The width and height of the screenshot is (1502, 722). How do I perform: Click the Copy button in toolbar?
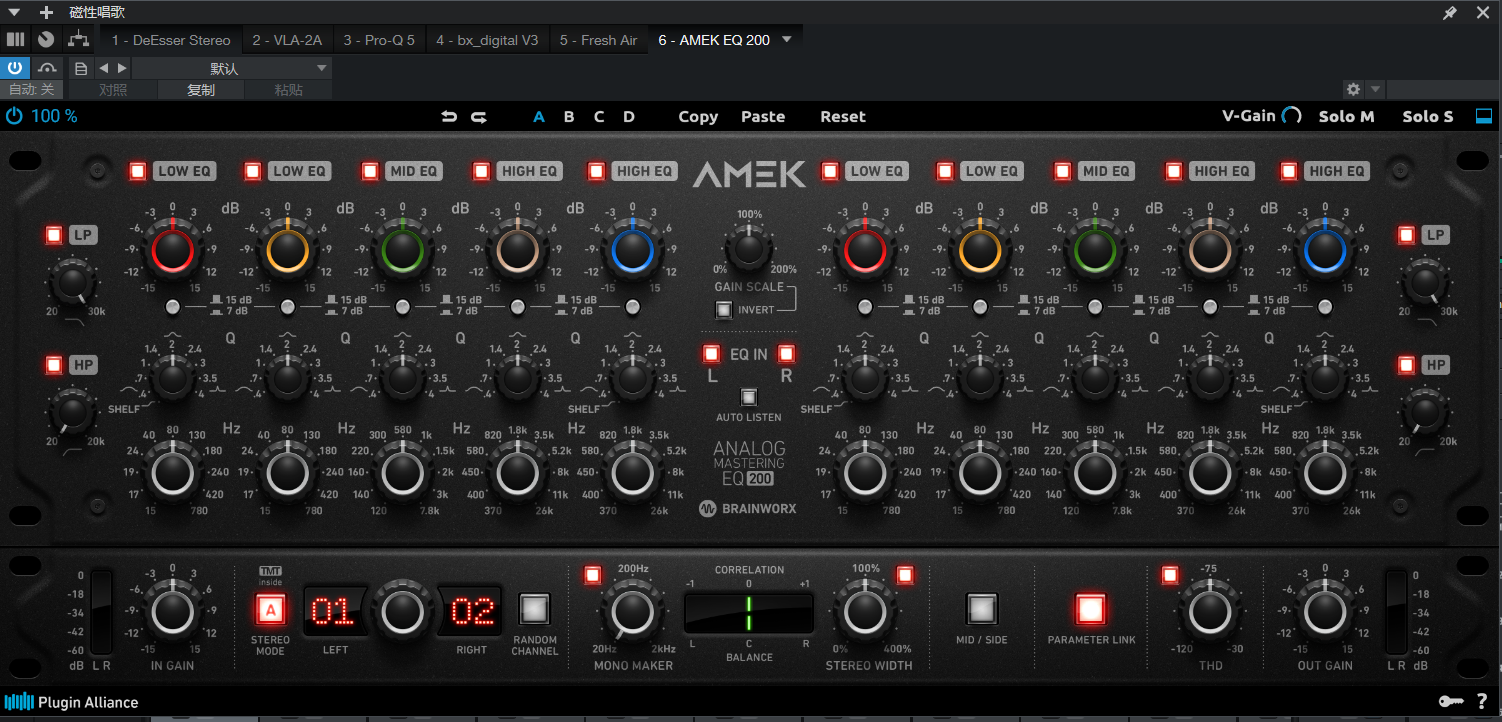click(697, 117)
